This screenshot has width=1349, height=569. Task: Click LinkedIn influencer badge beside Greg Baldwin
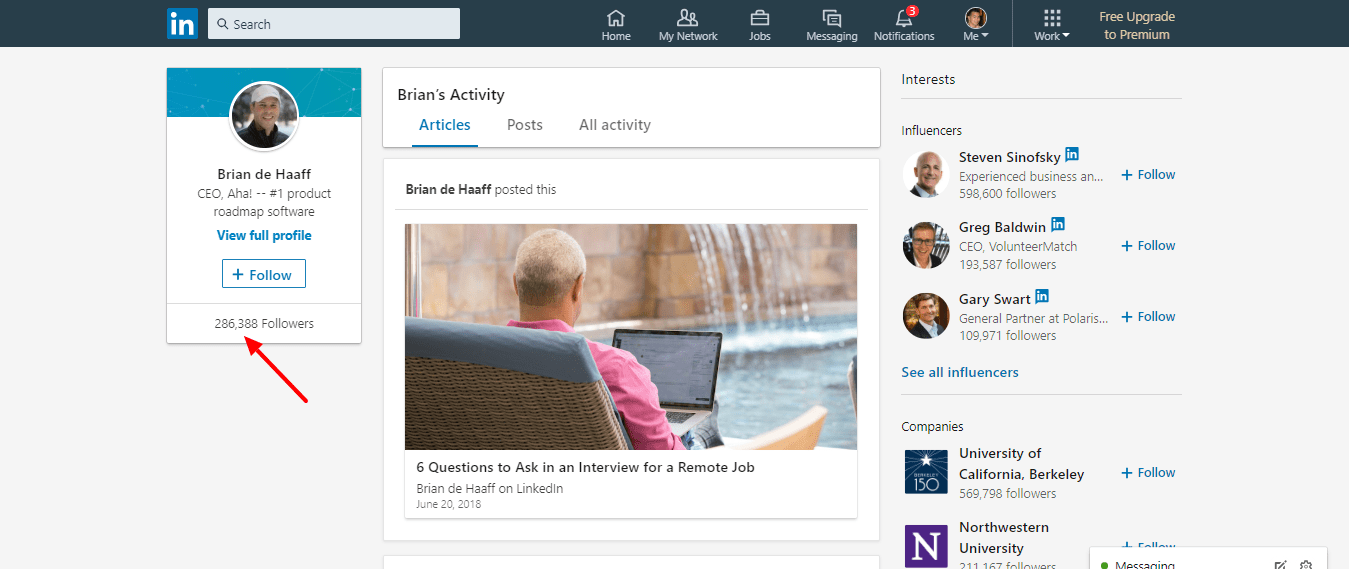(x=1058, y=225)
